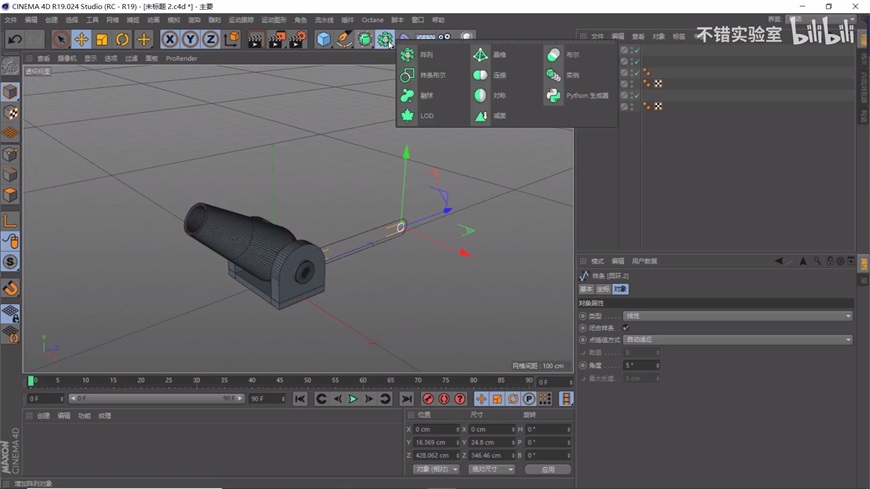Open the Octane menu
The height and width of the screenshot is (489, 870).
(372, 20)
